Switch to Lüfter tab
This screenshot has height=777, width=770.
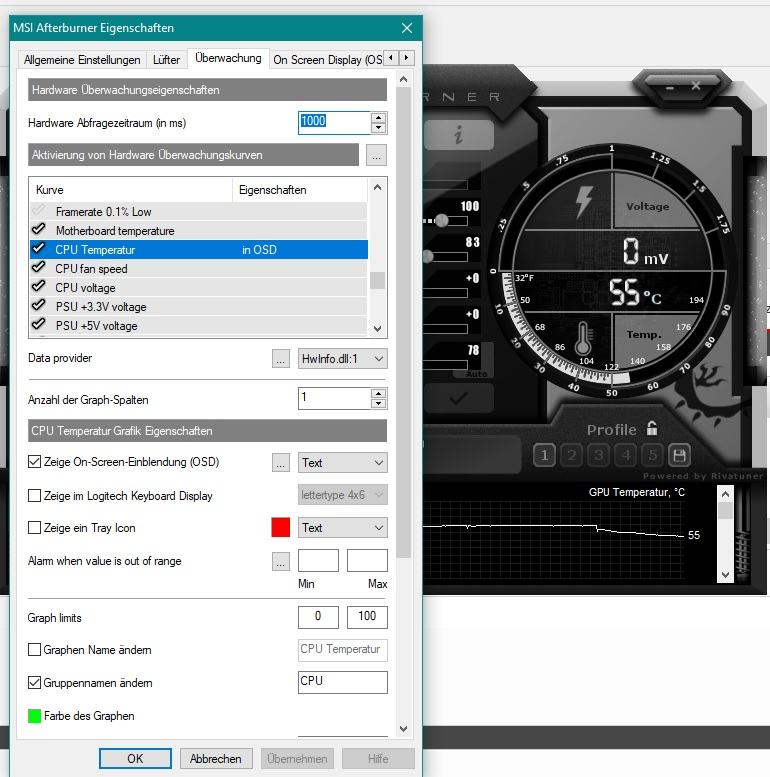pyautogui.click(x=166, y=60)
